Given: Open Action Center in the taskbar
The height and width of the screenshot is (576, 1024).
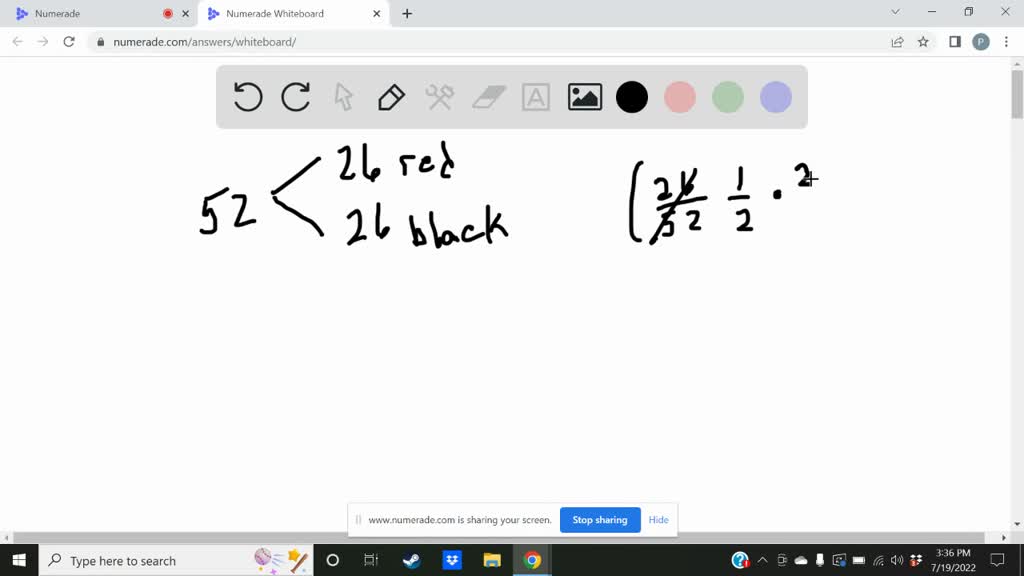Looking at the screenshot, I should tap(997, 560).
